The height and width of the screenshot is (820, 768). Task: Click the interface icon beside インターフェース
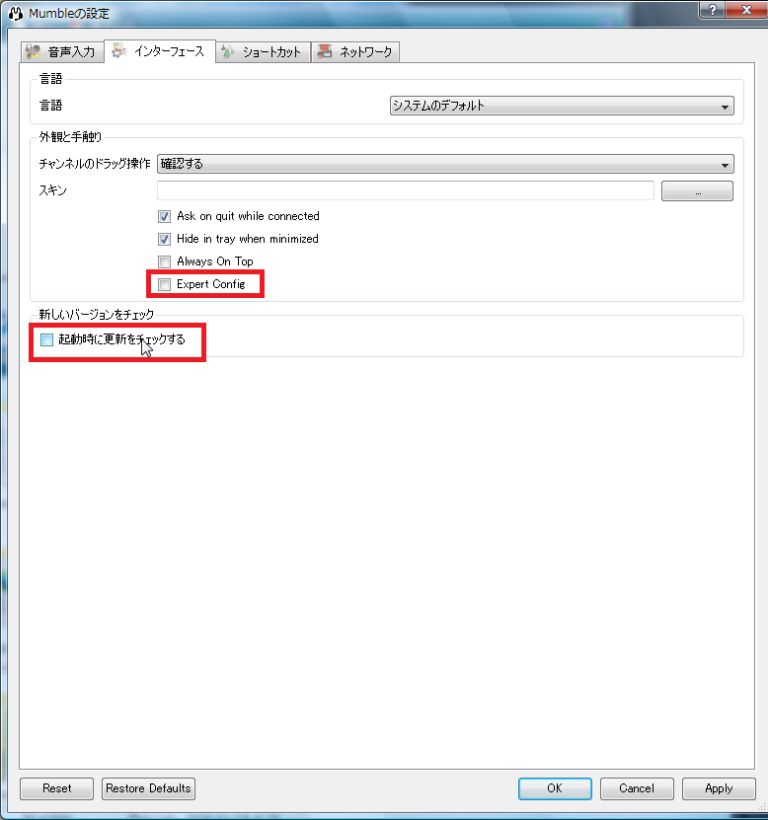(x=119, y=51)
